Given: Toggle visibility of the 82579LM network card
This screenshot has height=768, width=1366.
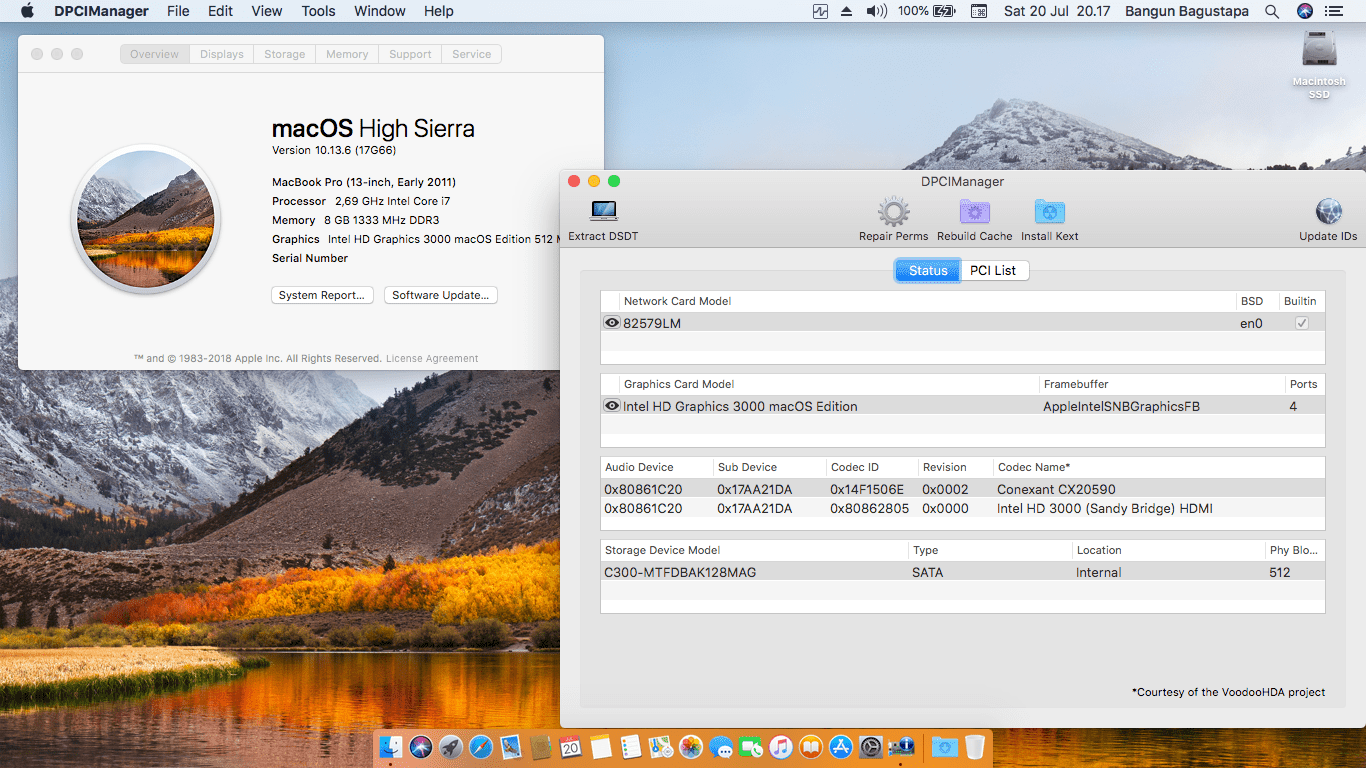Looking at the screenshot, I should click(x=611, y=322).
